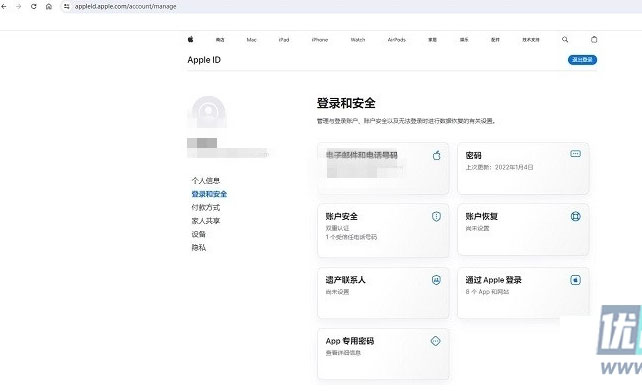Image resolution: width=642 pixels, height=391 pixels.
Task: Open the search magnifier icon
Action: [x=565, y=39]
